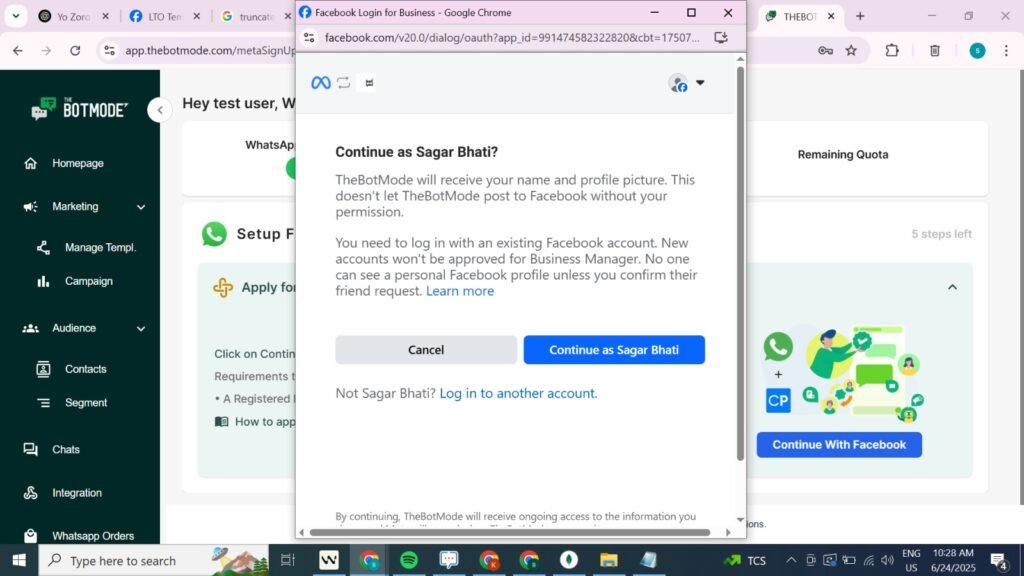Click the popup's facebook.com URL field
The width and height of the screenshot is (1024, 576).
pyautogui.click(x=512, y=38)
